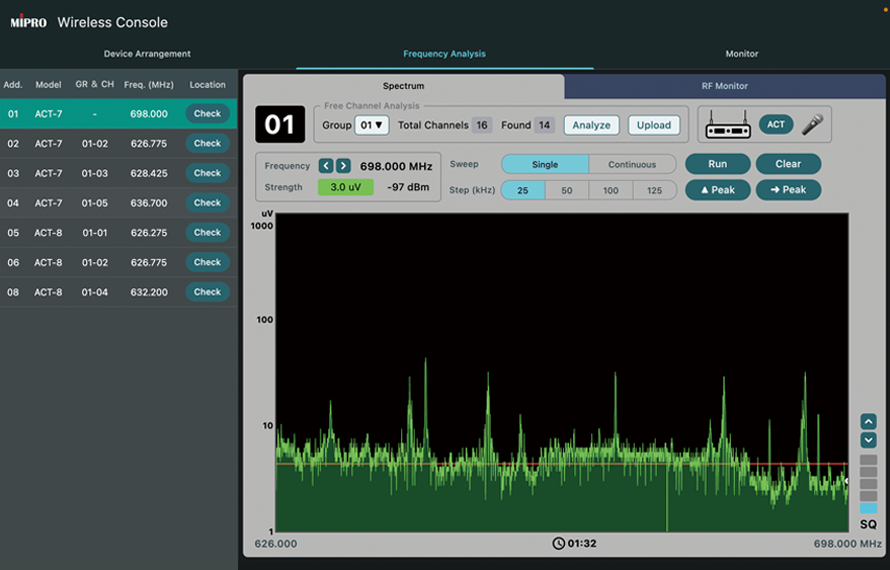This screenshot has height=570, width=890.
Task: Select Single sweep mode
Action: click(545, 164)
